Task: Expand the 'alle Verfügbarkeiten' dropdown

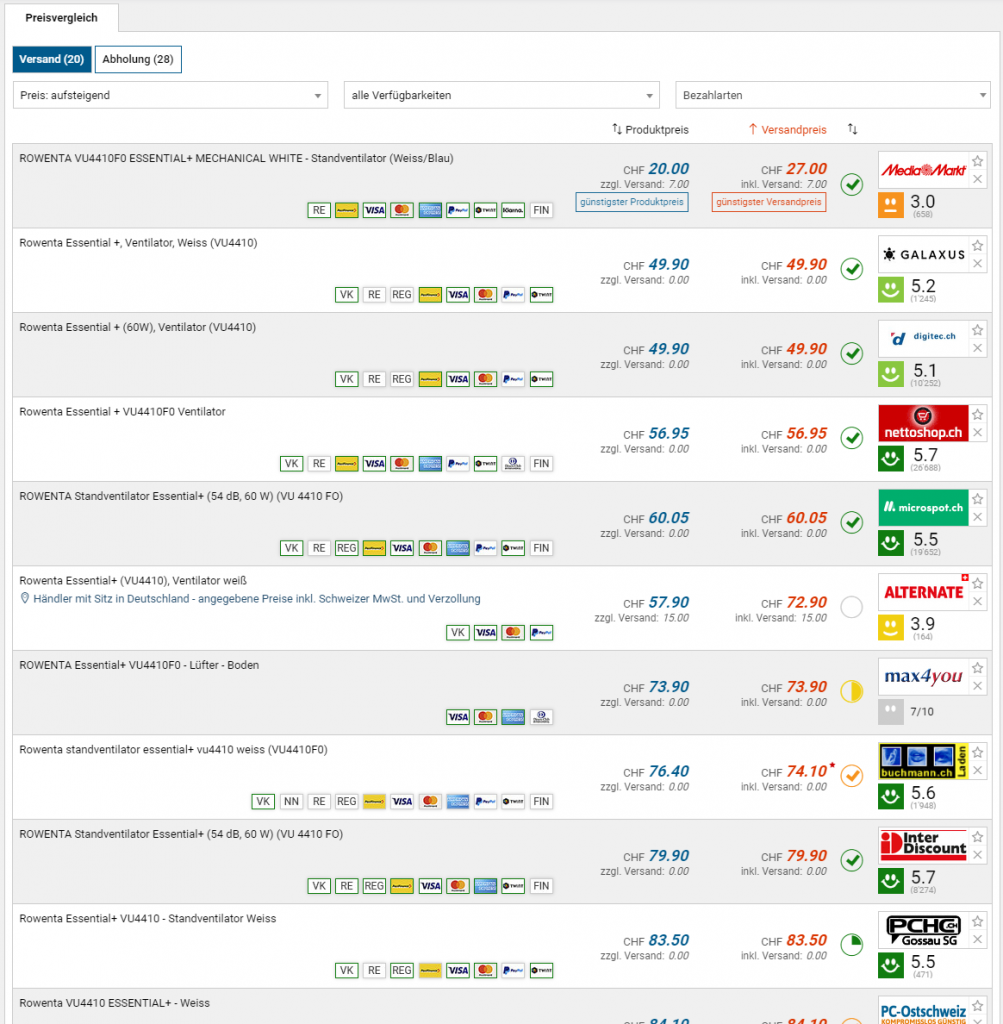Action: click(x=501, y=95)
